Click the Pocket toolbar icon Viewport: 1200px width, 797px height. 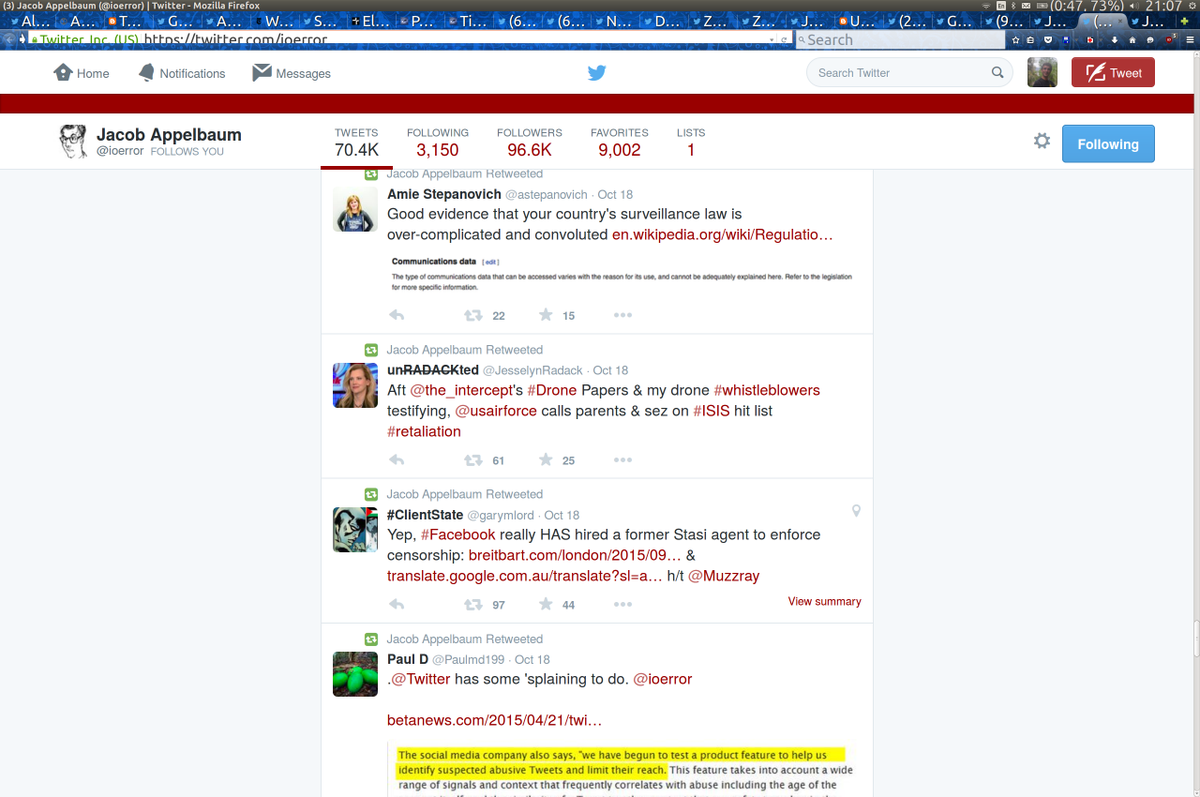click(x=1048, y=40)
